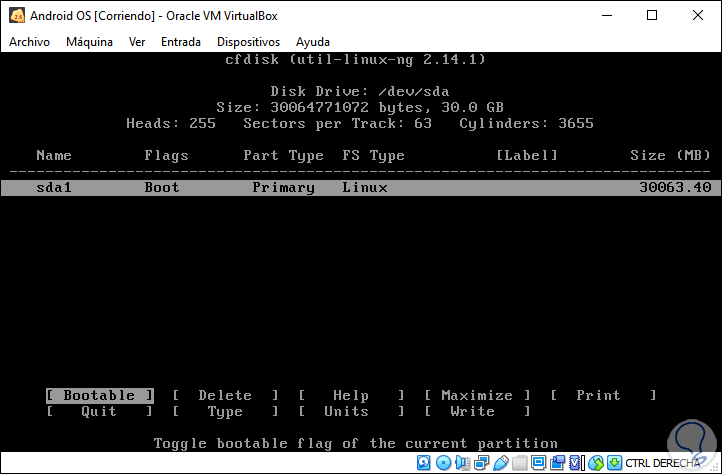This screenshot has height=474, width=722.
Task: Select the Units option in cfdisk
Action: pyautogui.click(x=351, y=411)
